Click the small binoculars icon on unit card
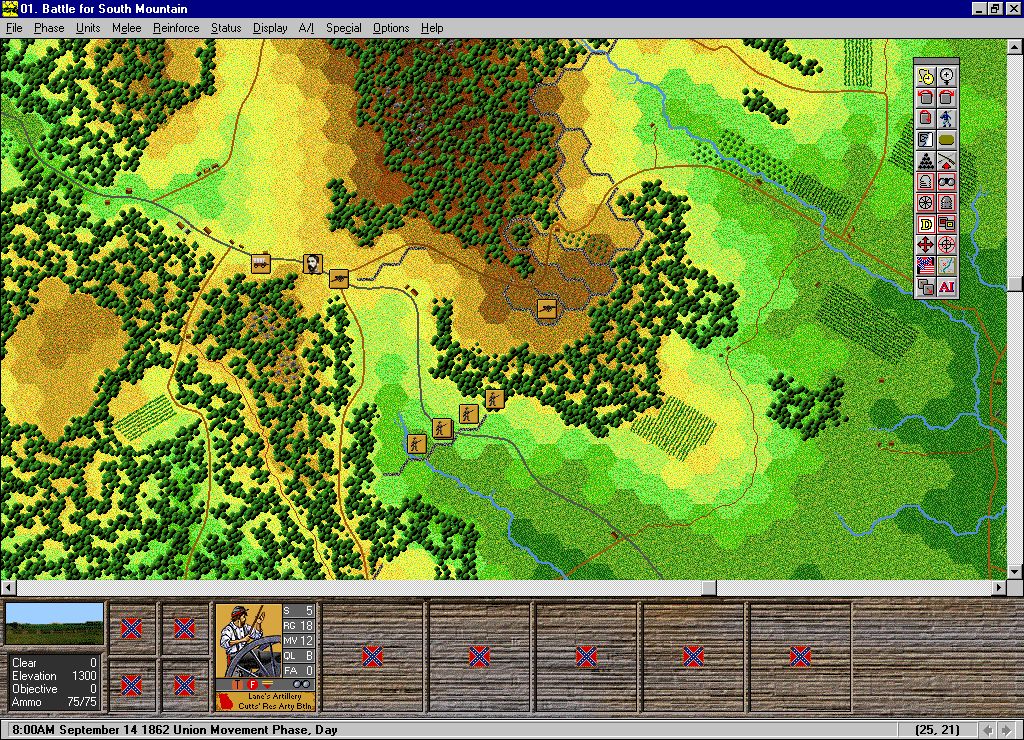This screenshot has height=740, width=1024. (x=301, y=684)
